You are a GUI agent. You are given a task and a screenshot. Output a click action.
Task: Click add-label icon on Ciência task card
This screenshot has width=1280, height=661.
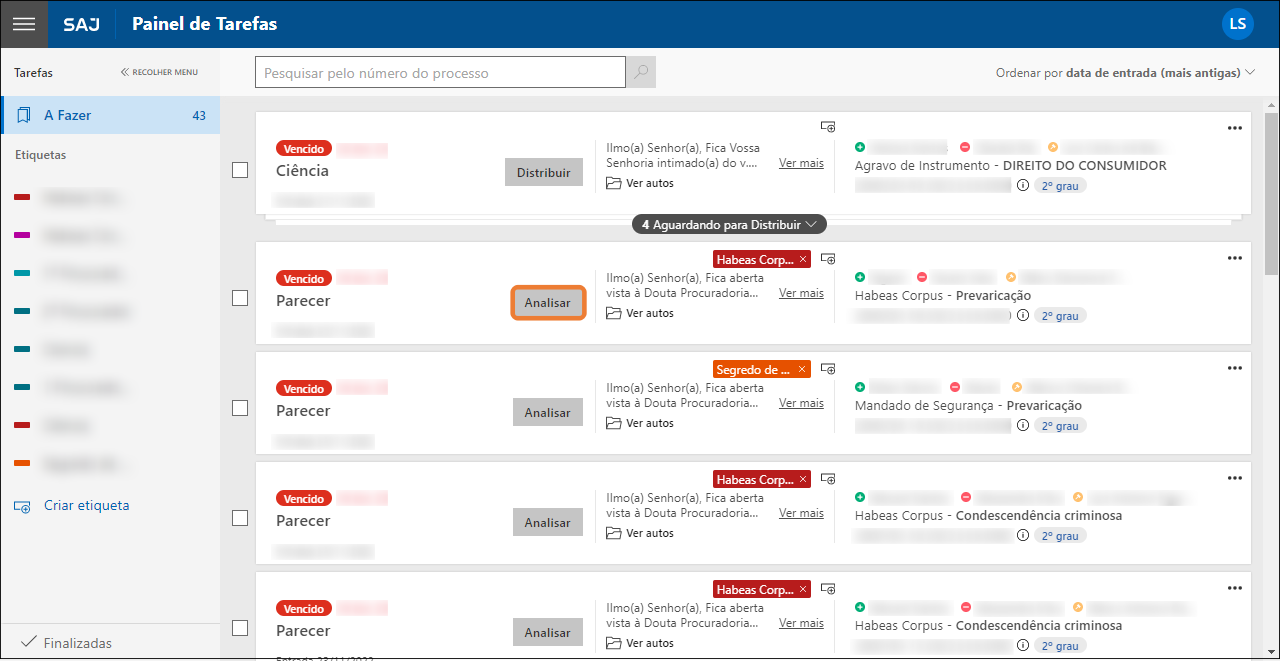coord(828,126)
